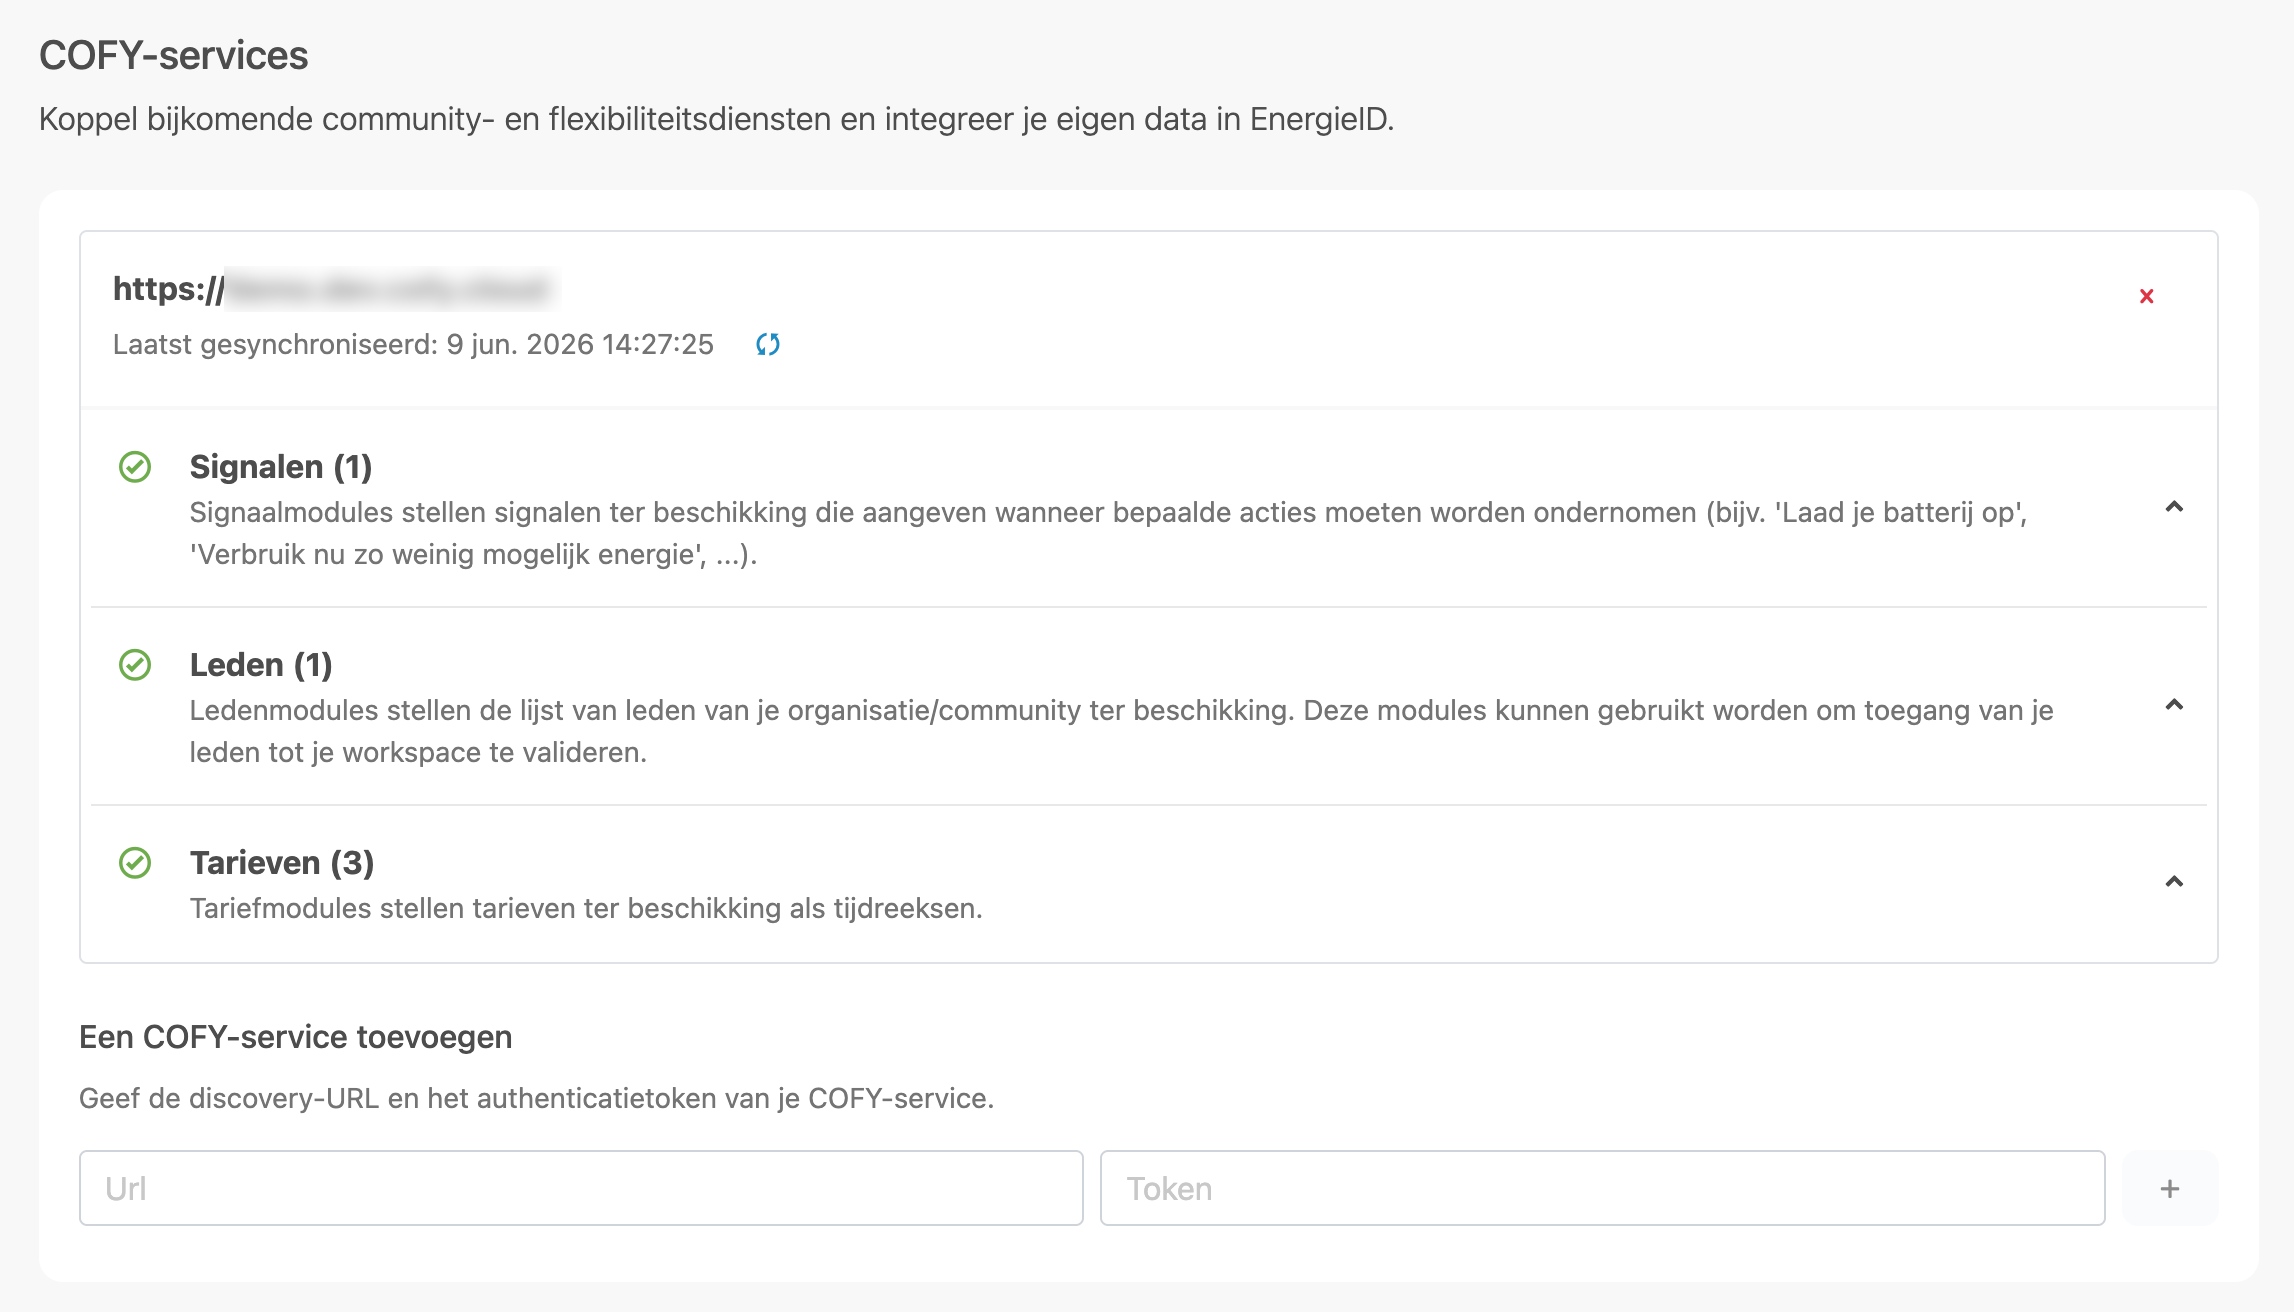2294x1312 pixels.
Task: Click the Leden (1) heading
Action: (x=261, y=665)
